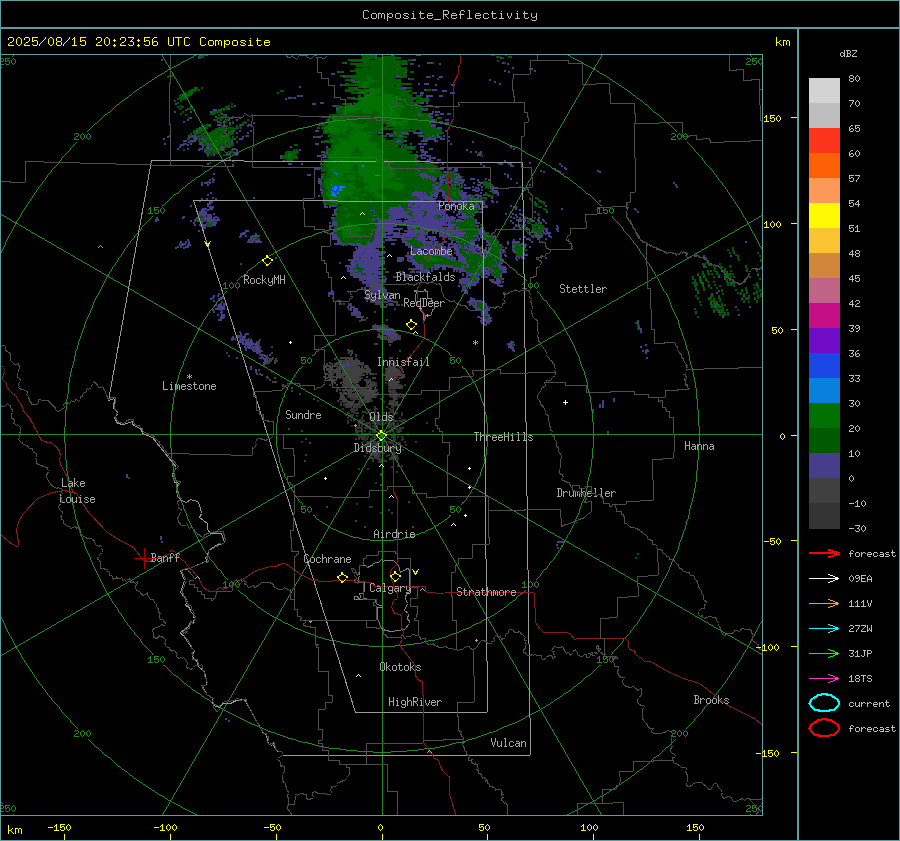Viewport: 900px width, 841px height.
Task: Select the magenta 39–42 dBZ swatch
Action: [x=824, y=316]
